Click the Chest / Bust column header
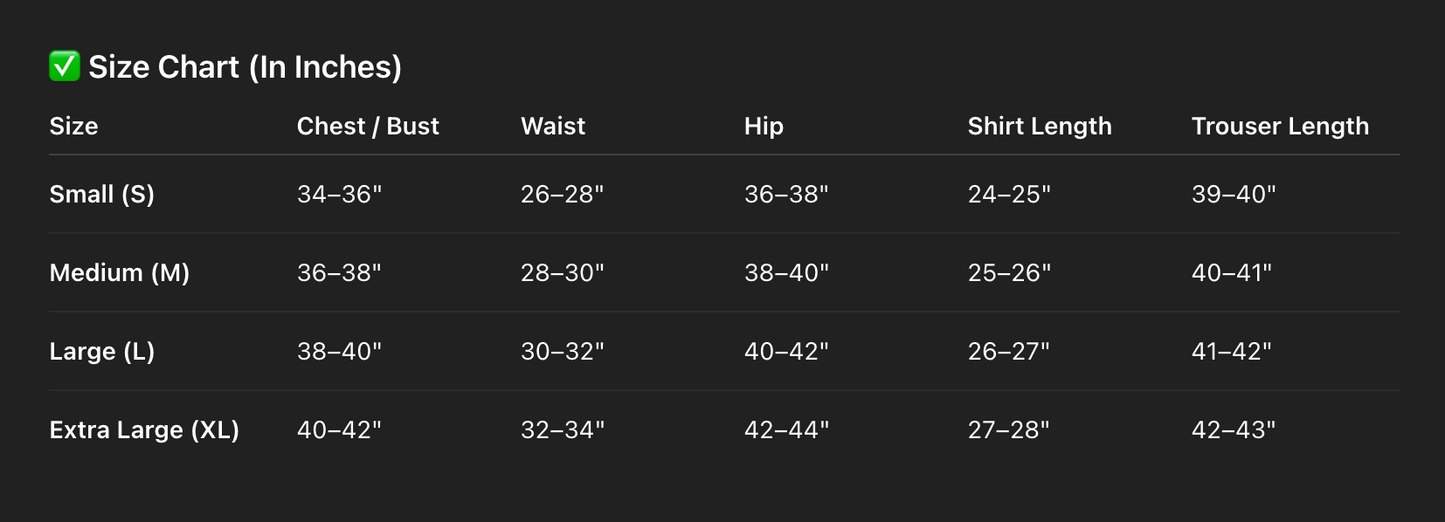This screenshot has height=522, width=1445. pos(368,126)
